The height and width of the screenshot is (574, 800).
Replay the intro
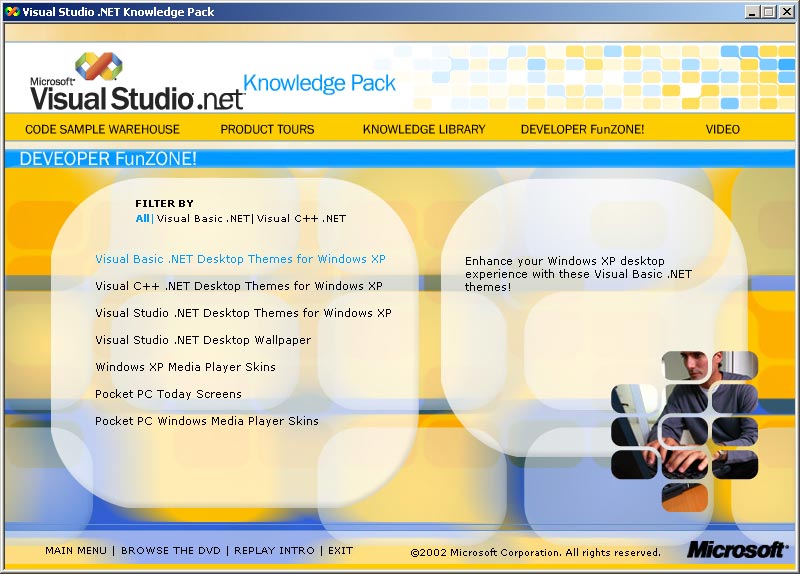tap(274, 551)
